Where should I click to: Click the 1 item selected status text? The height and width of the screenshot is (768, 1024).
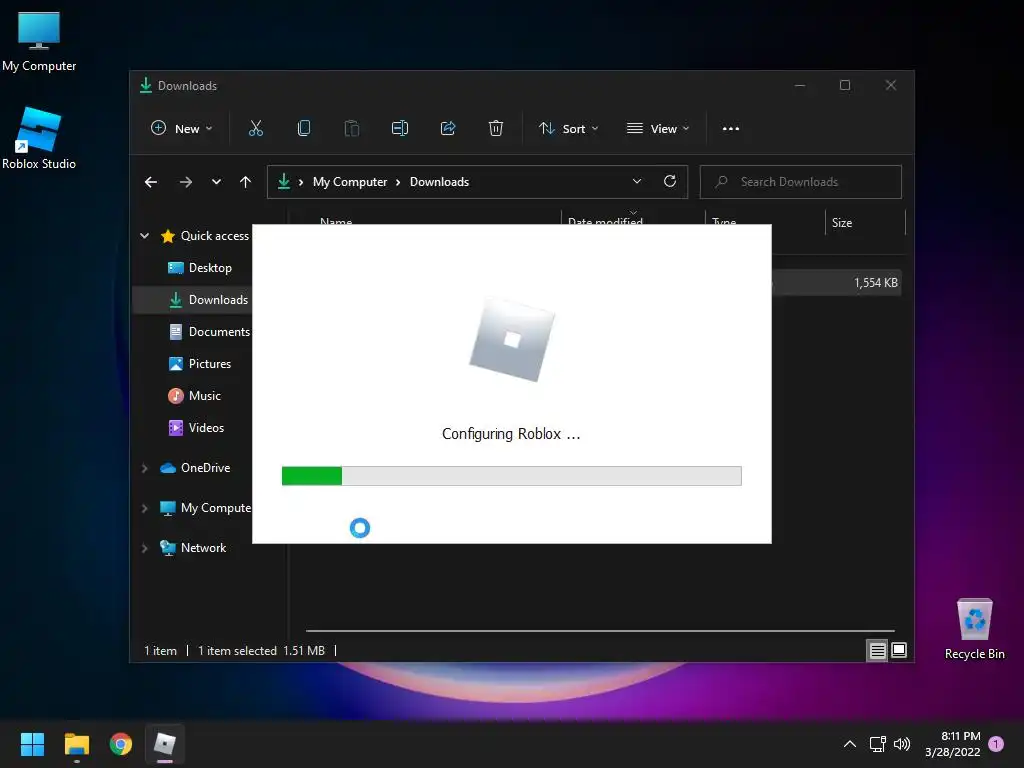tap(237, 650)
